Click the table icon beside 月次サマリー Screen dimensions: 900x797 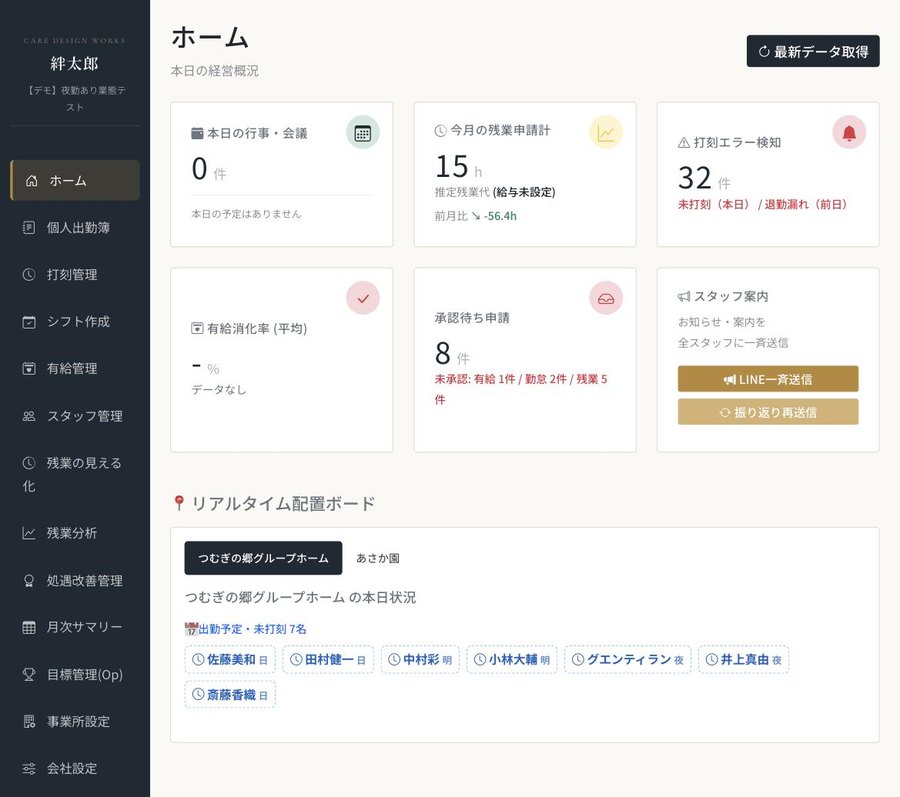(29, 627)
